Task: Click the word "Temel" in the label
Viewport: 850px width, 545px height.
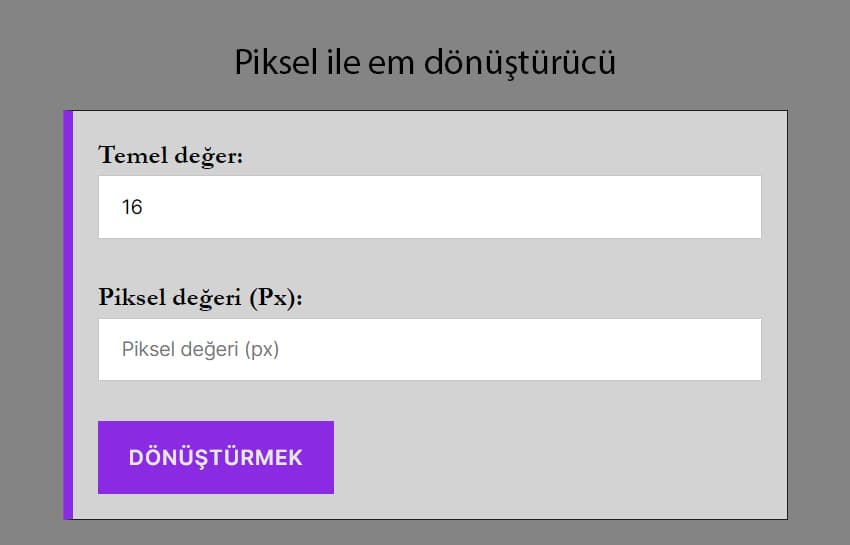Action: tap(130, 156)
